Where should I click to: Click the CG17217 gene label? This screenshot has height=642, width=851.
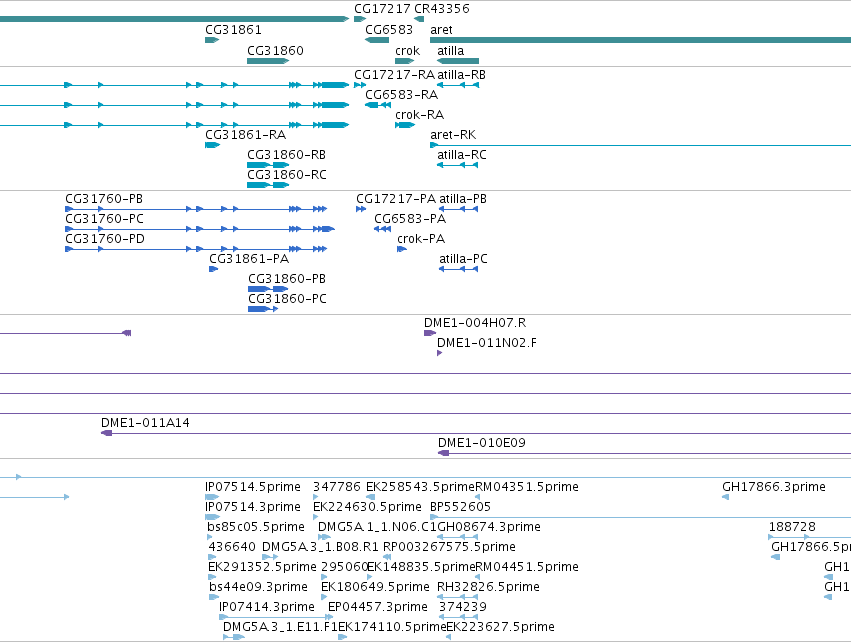383,9
